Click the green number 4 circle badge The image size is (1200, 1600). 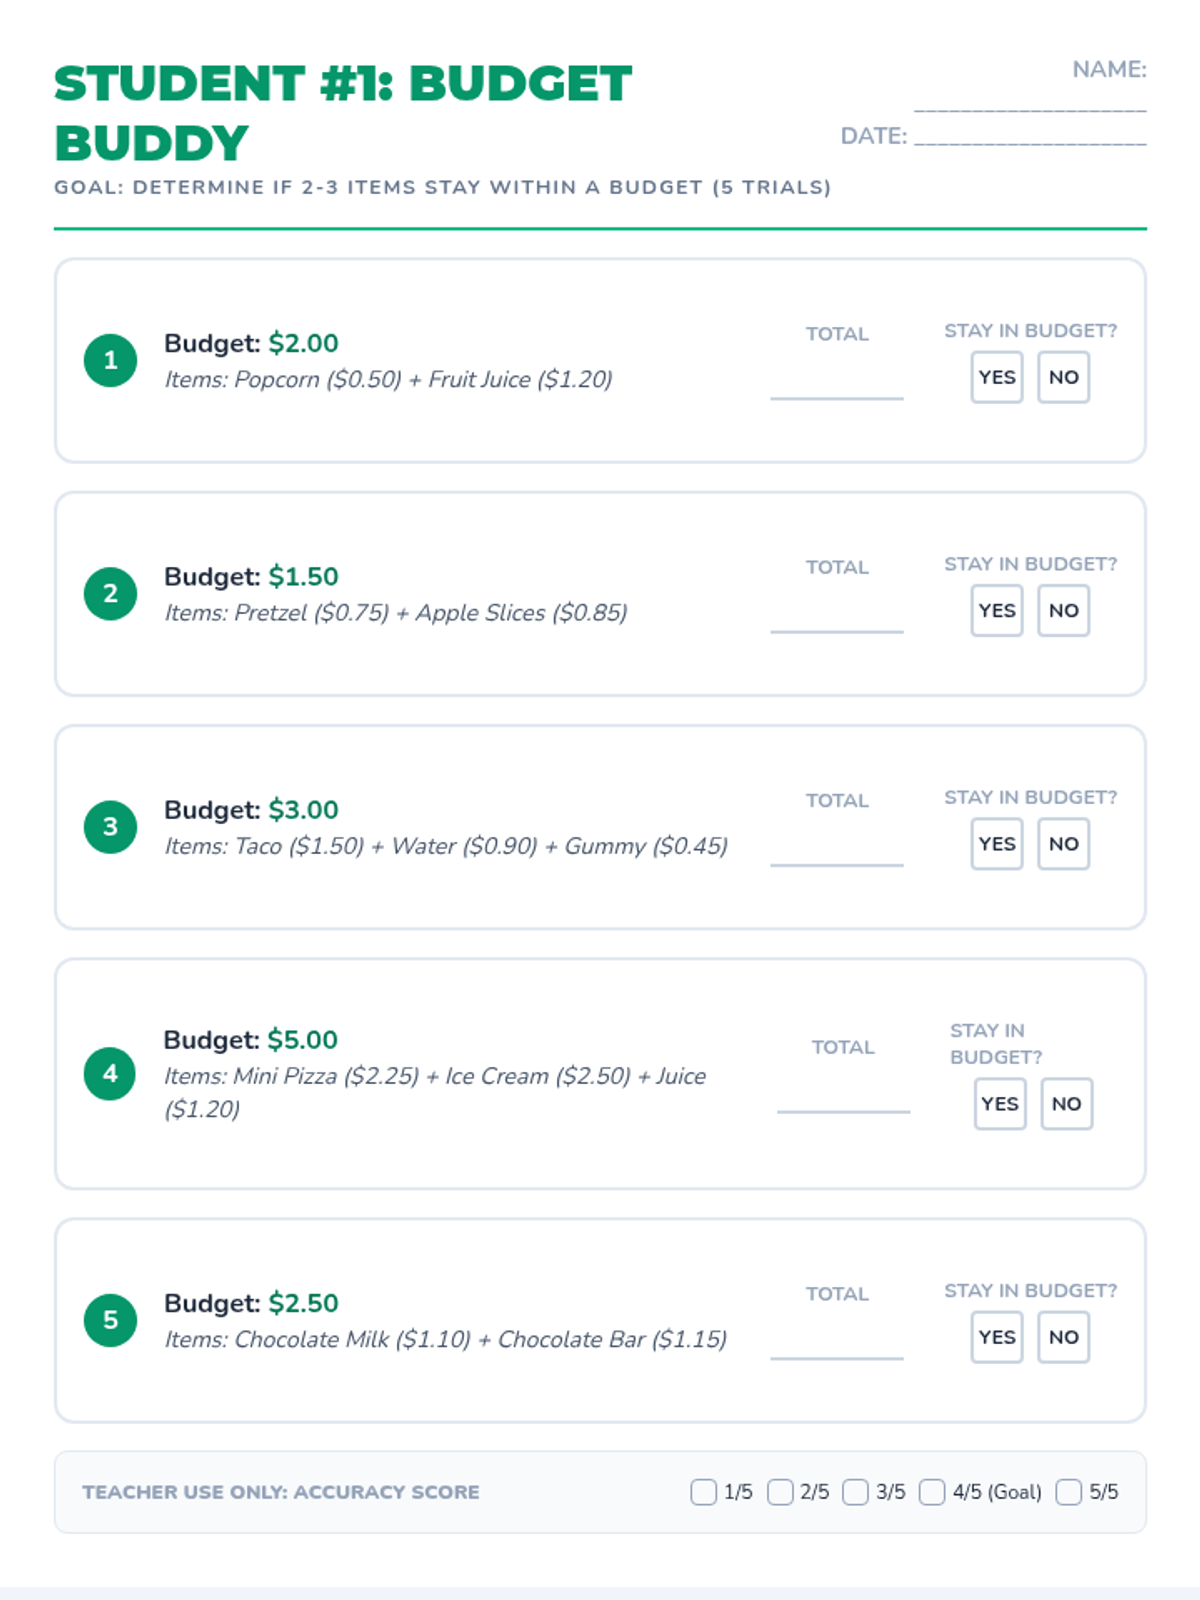click(110, 1073)
